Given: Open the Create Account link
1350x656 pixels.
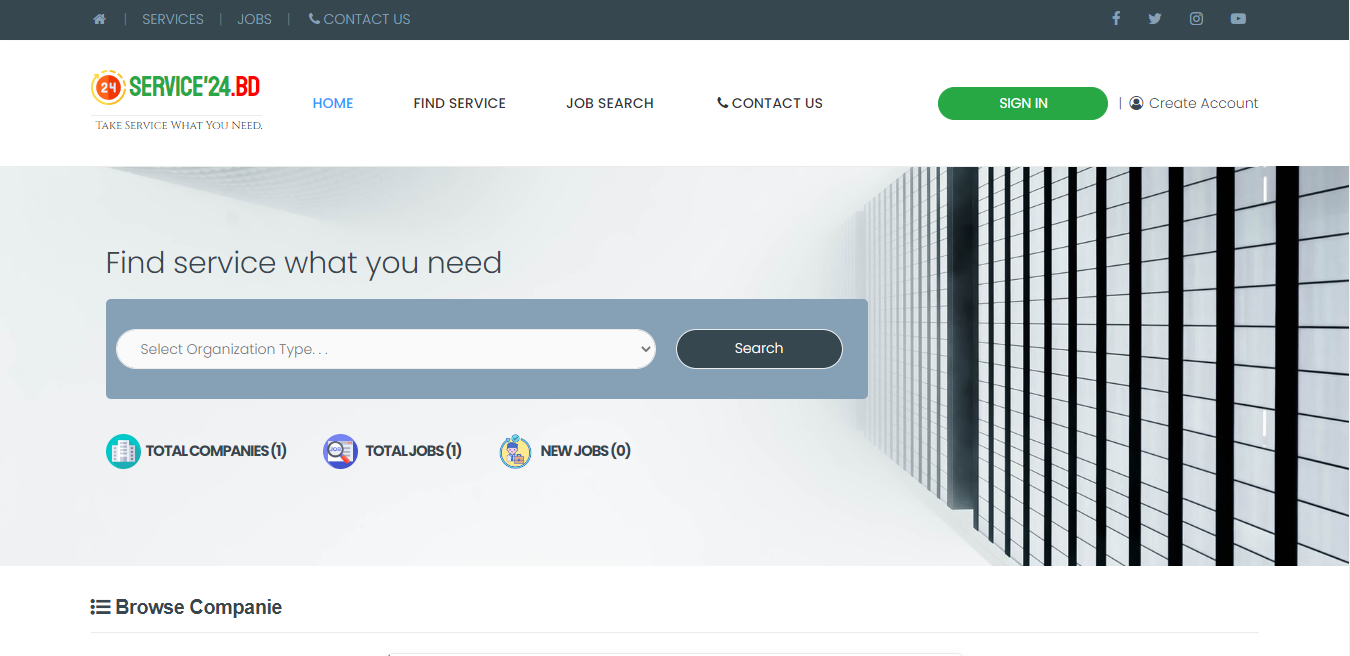Looking at the screenshot, I should (1194, 103).
